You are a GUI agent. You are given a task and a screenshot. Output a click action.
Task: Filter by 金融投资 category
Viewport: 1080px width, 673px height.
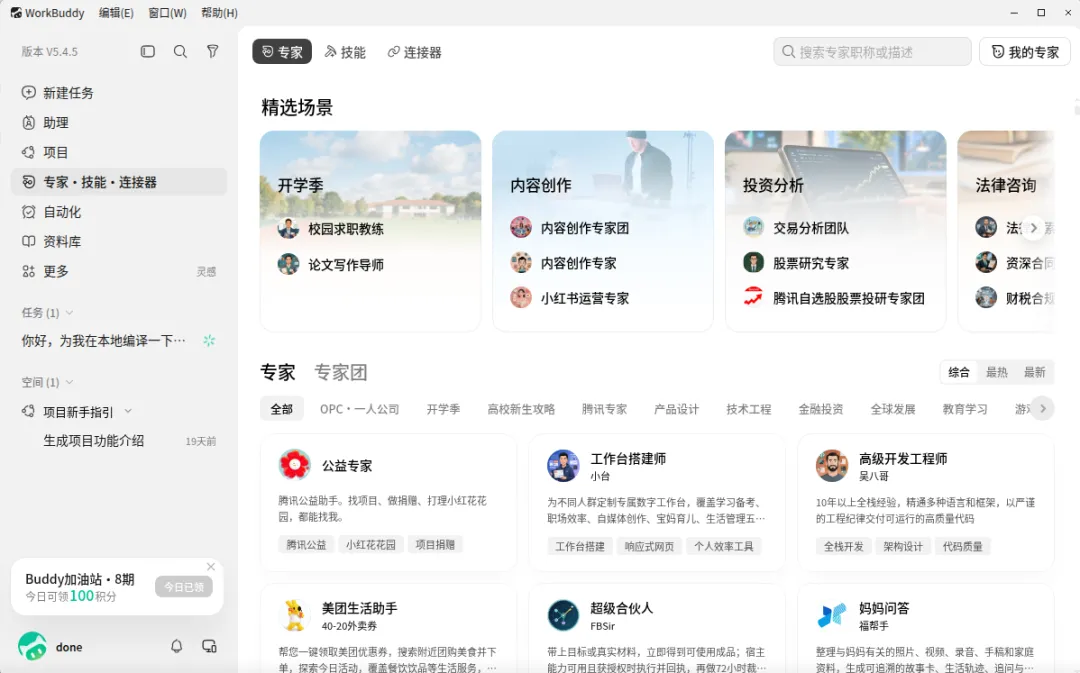coord(821,409)
